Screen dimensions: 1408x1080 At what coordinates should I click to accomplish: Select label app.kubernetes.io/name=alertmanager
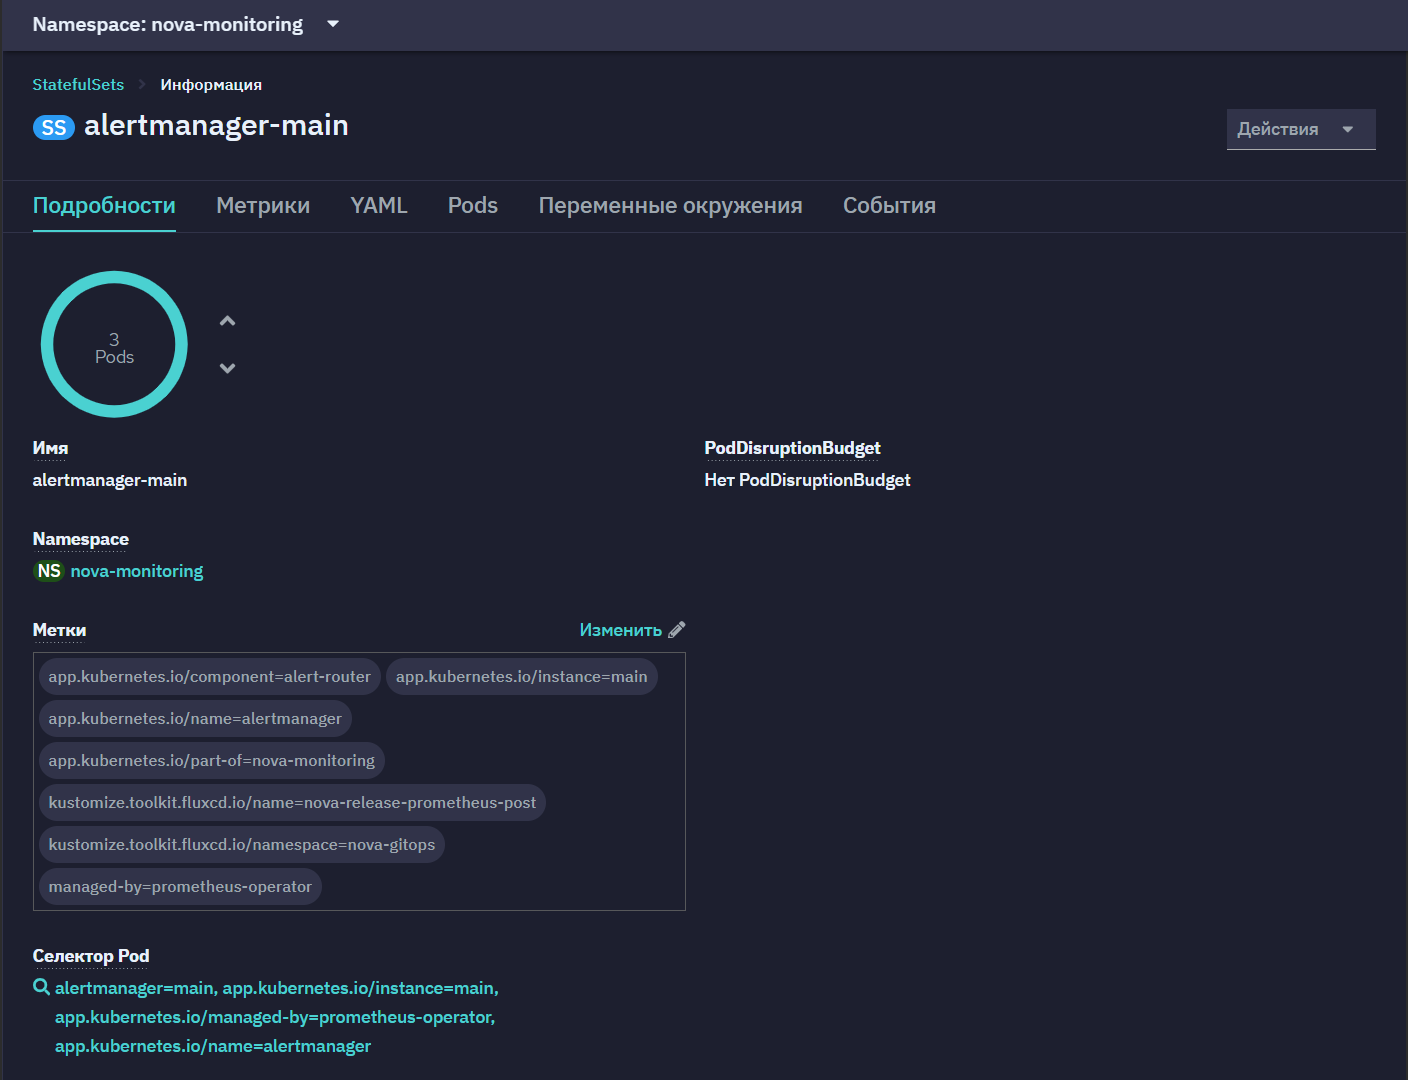coord(195,719)
